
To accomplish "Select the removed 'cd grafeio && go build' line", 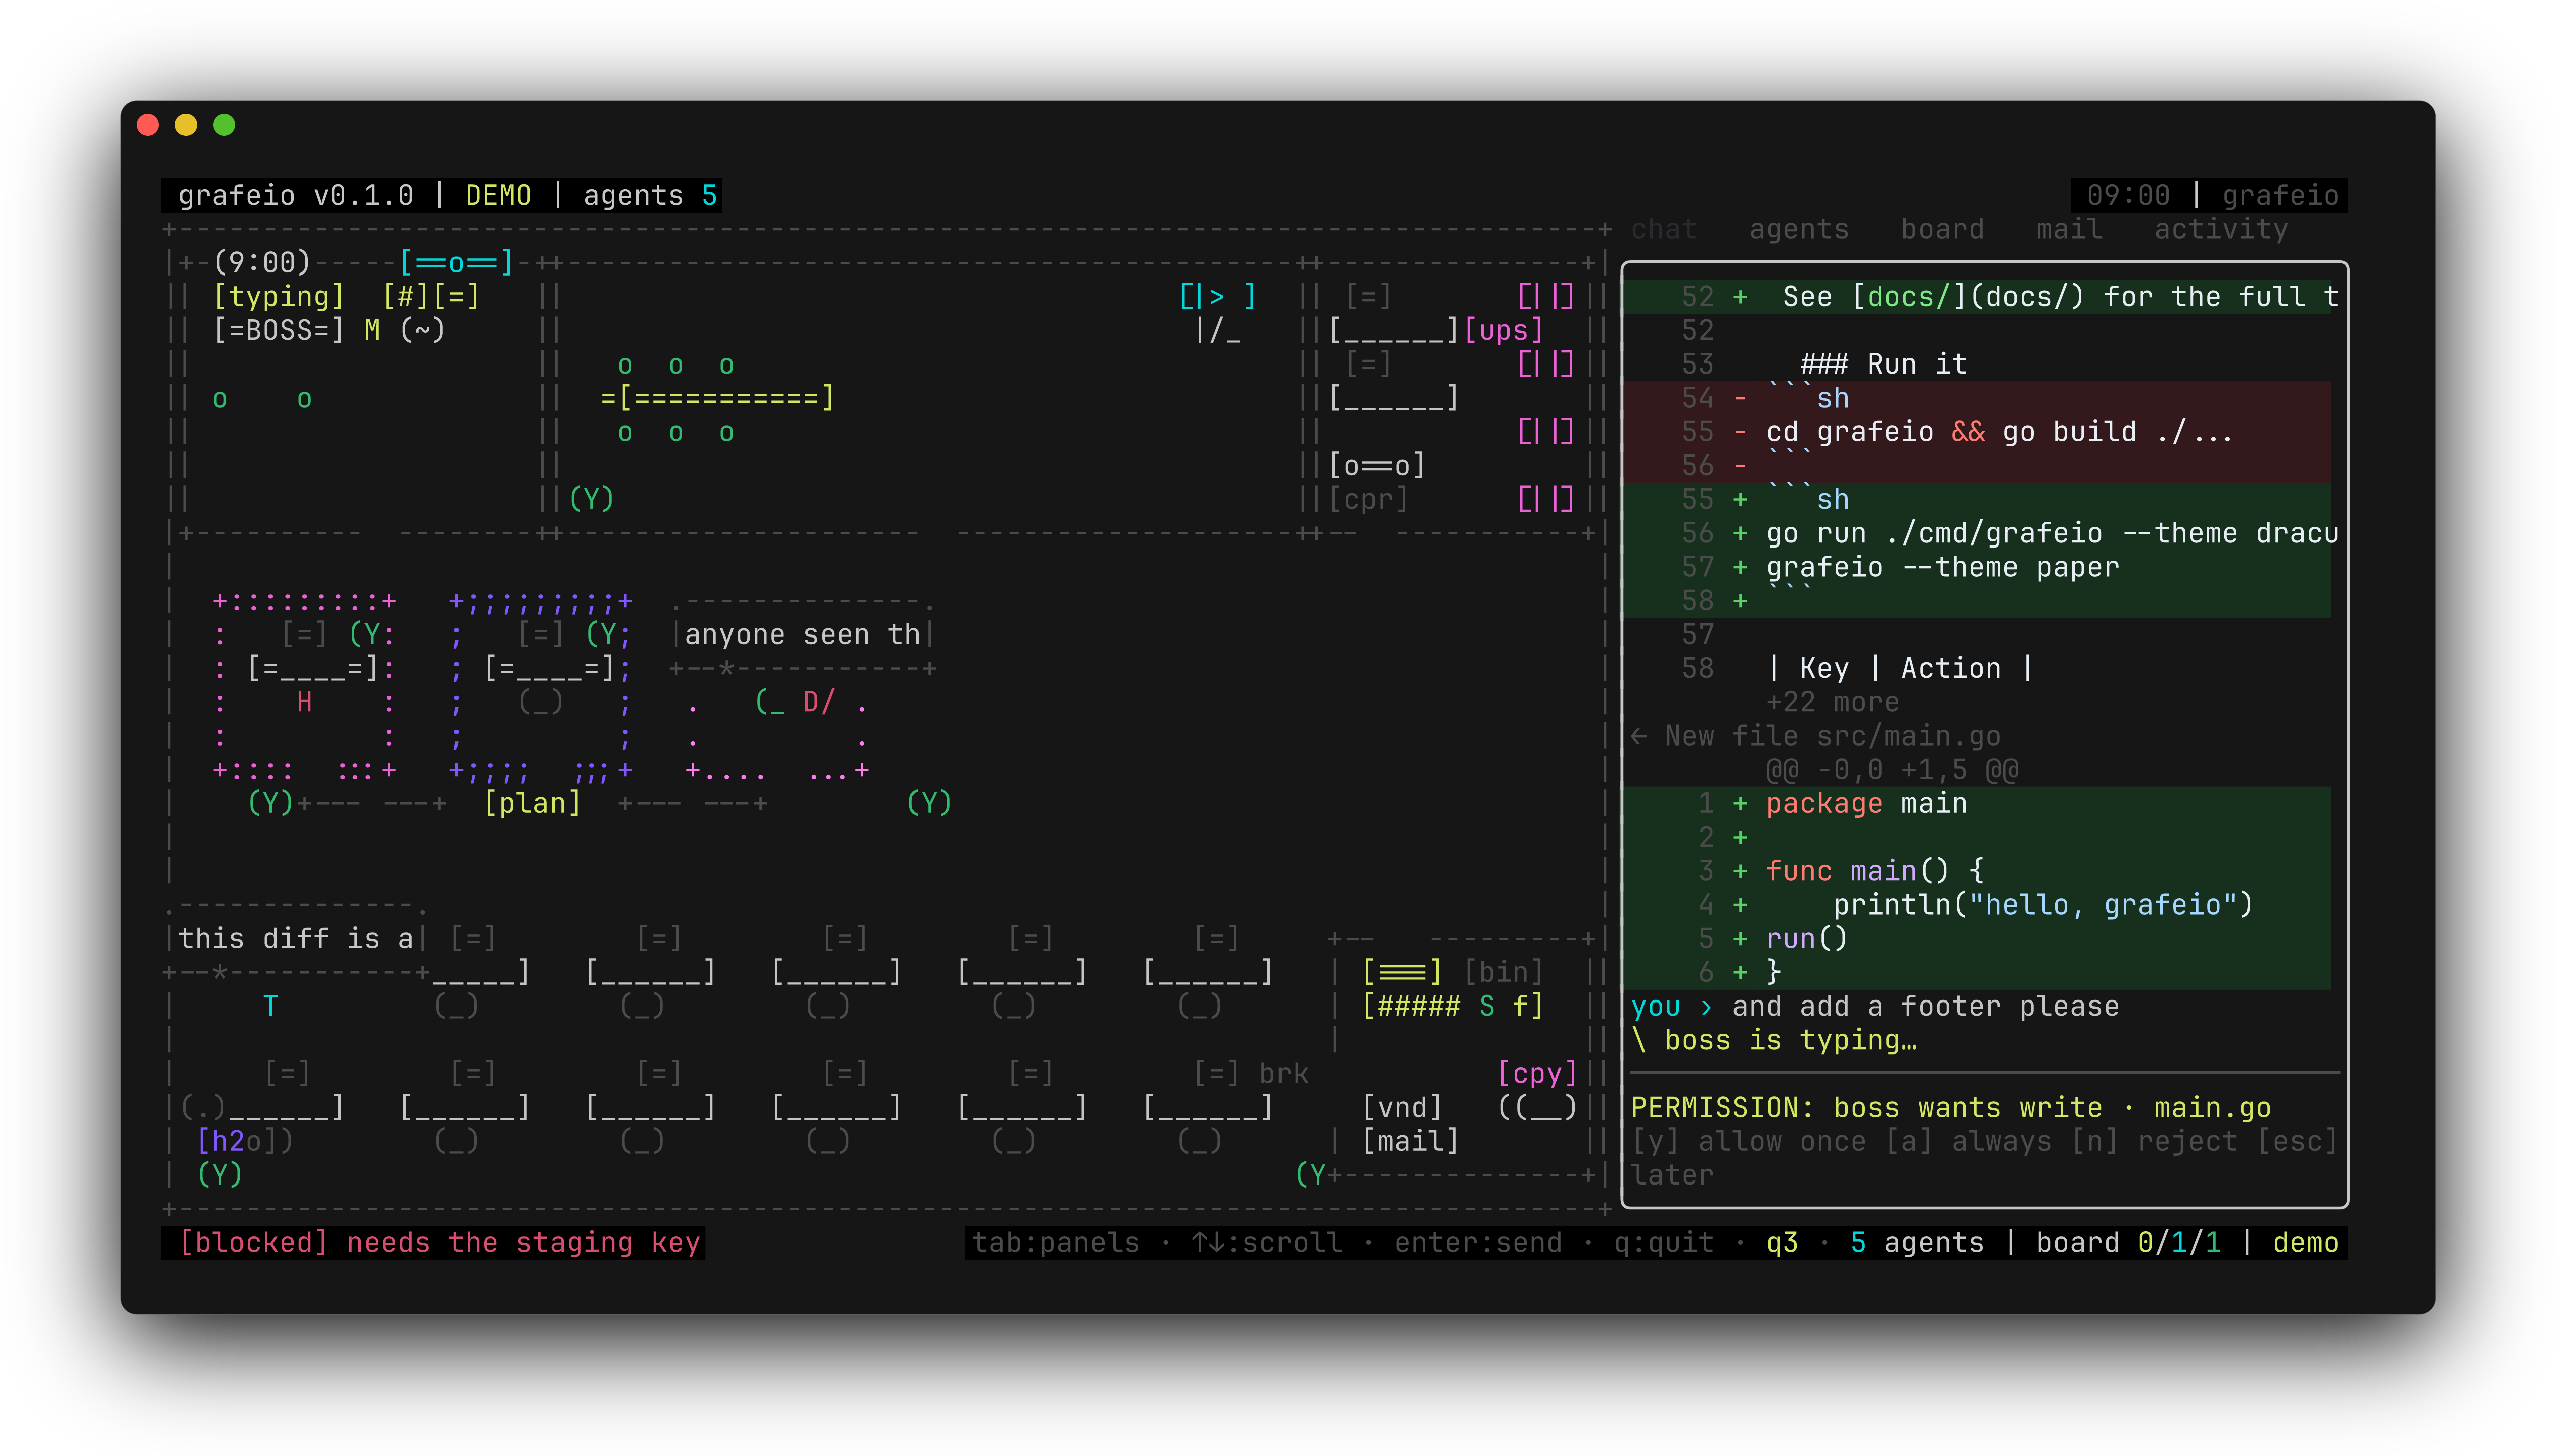I will [x=1976, y=432].
